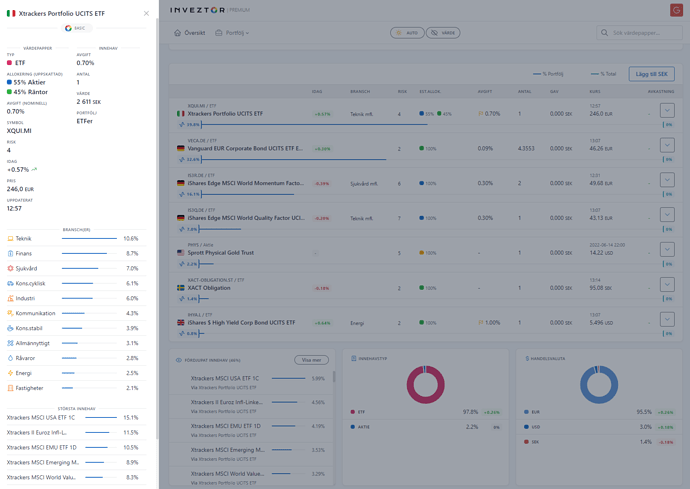Select Xtrackers MSCI EMU ETF 1D in sidebar

pyautogui.click(x=41, y=447)
